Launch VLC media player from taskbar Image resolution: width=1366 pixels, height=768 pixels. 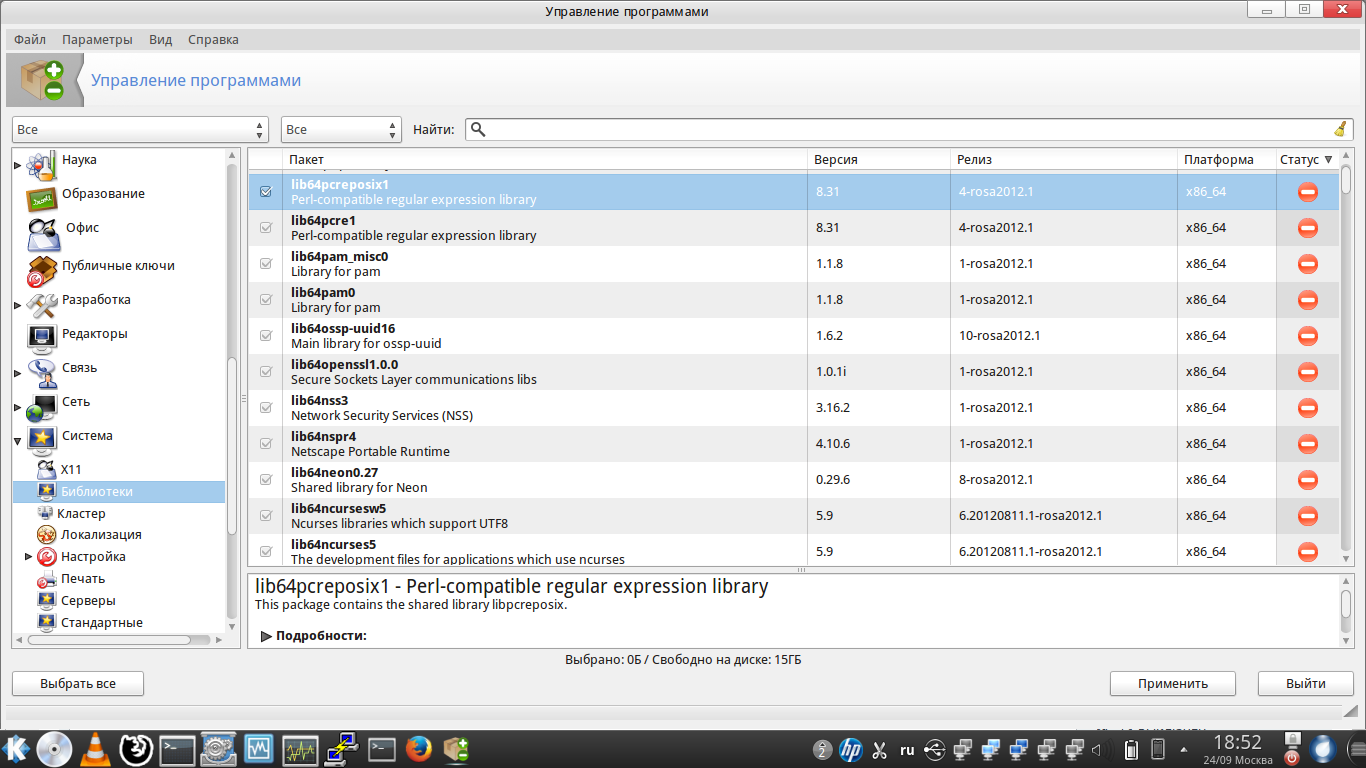[95, 748]
